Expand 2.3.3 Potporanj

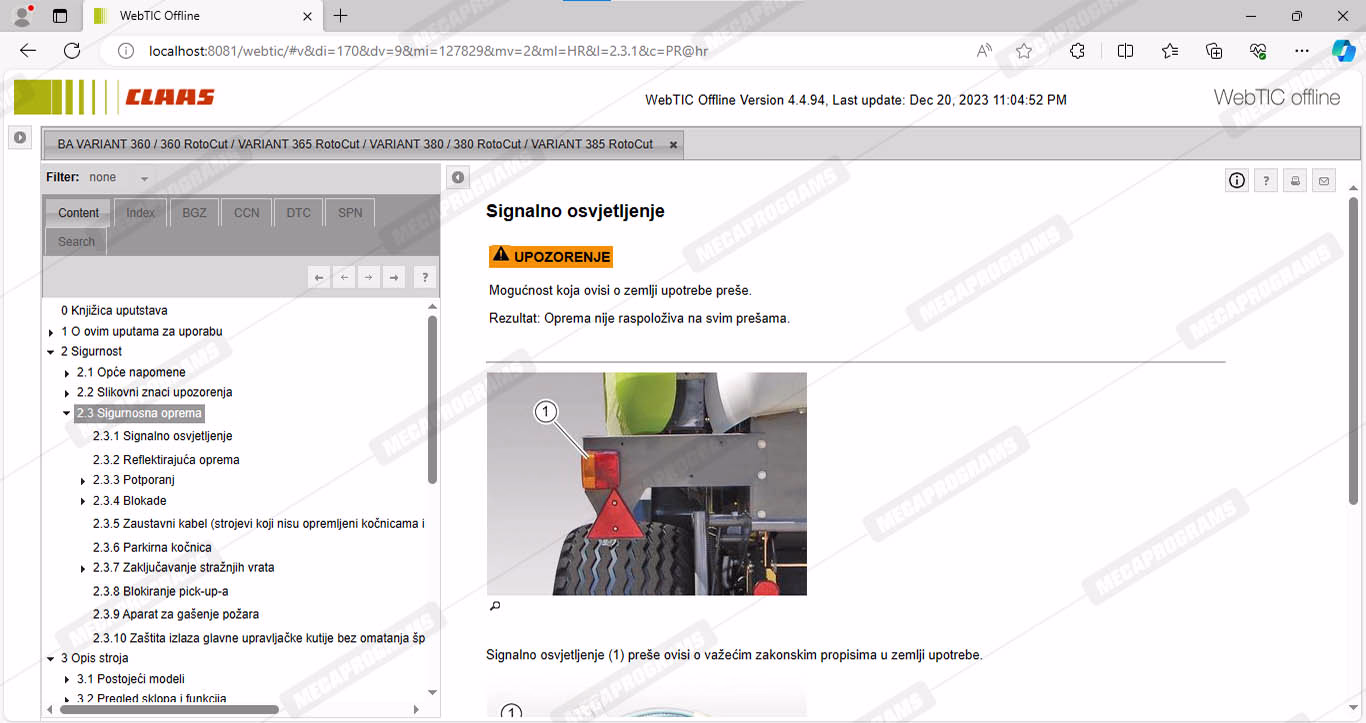point(83,481)
